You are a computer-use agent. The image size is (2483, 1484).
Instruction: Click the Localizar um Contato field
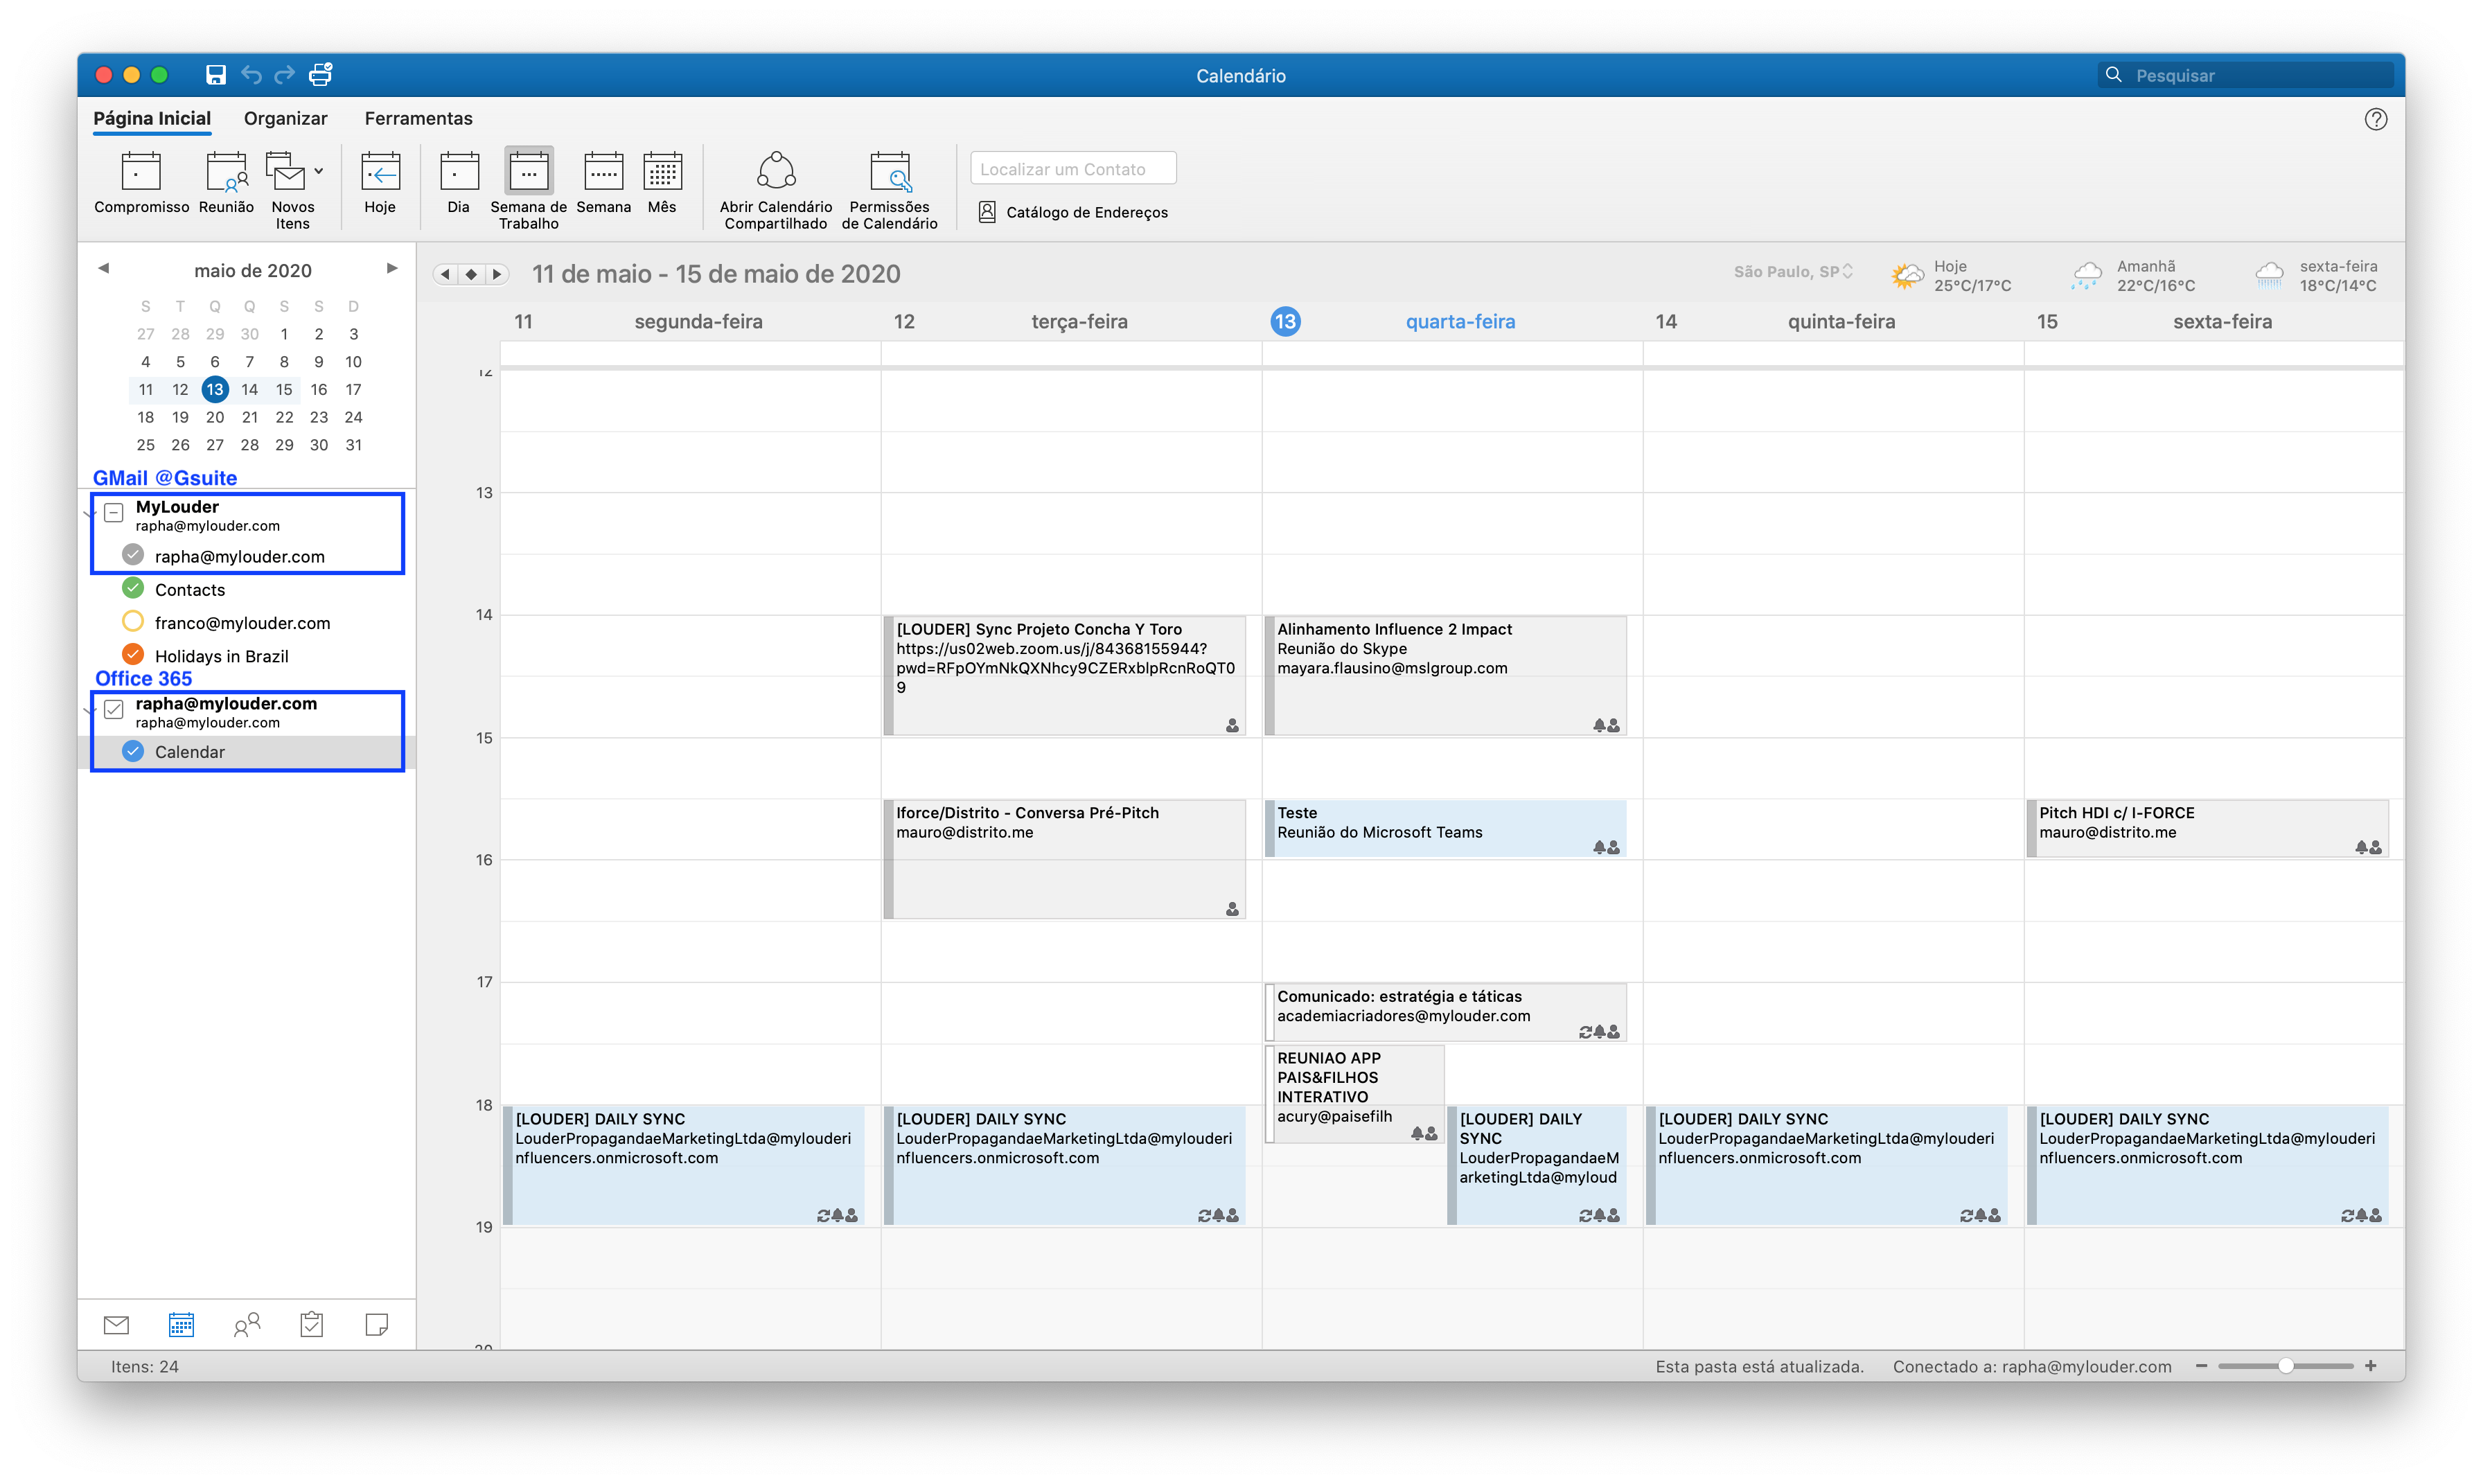coord(1072,169)
